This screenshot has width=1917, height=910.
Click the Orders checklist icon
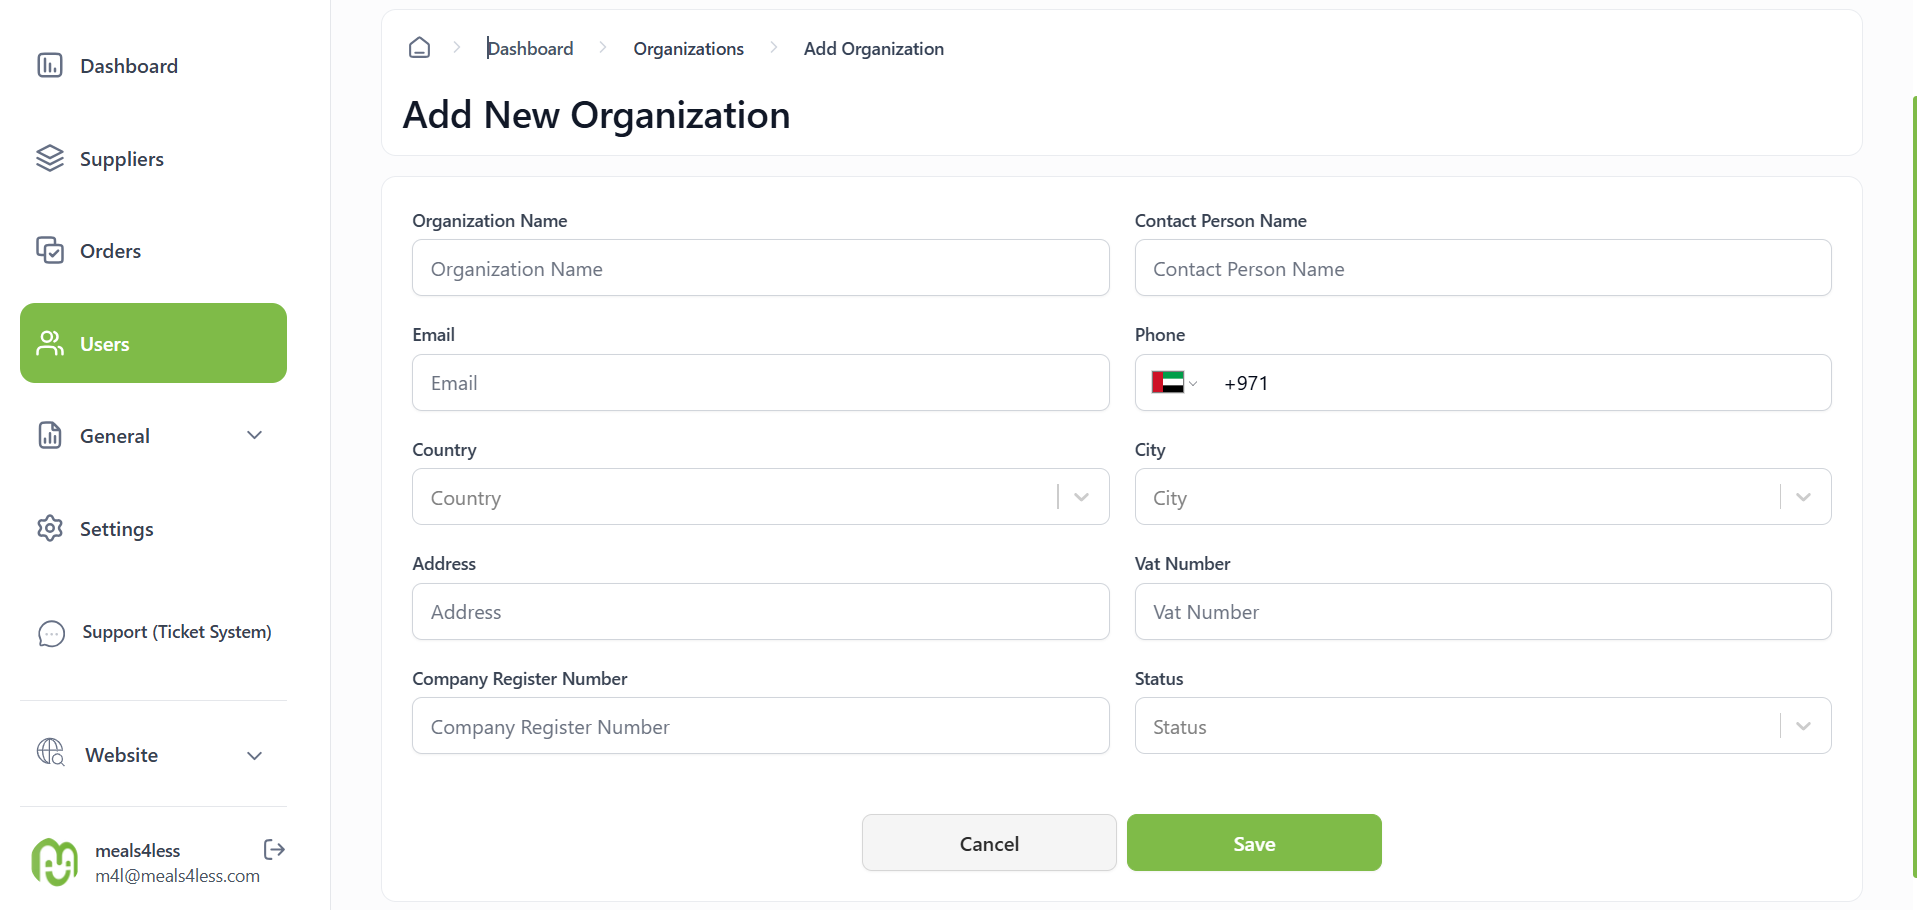point(50,250)
